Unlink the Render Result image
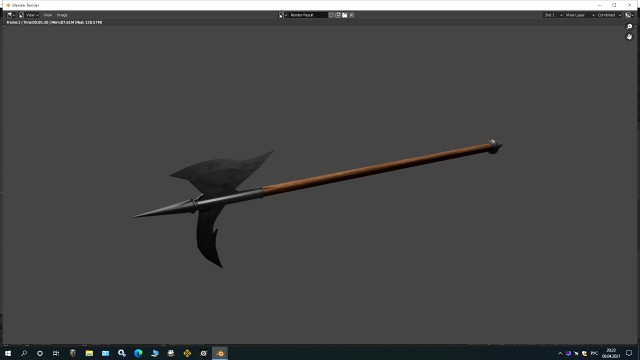 click(x=351, y=15)
